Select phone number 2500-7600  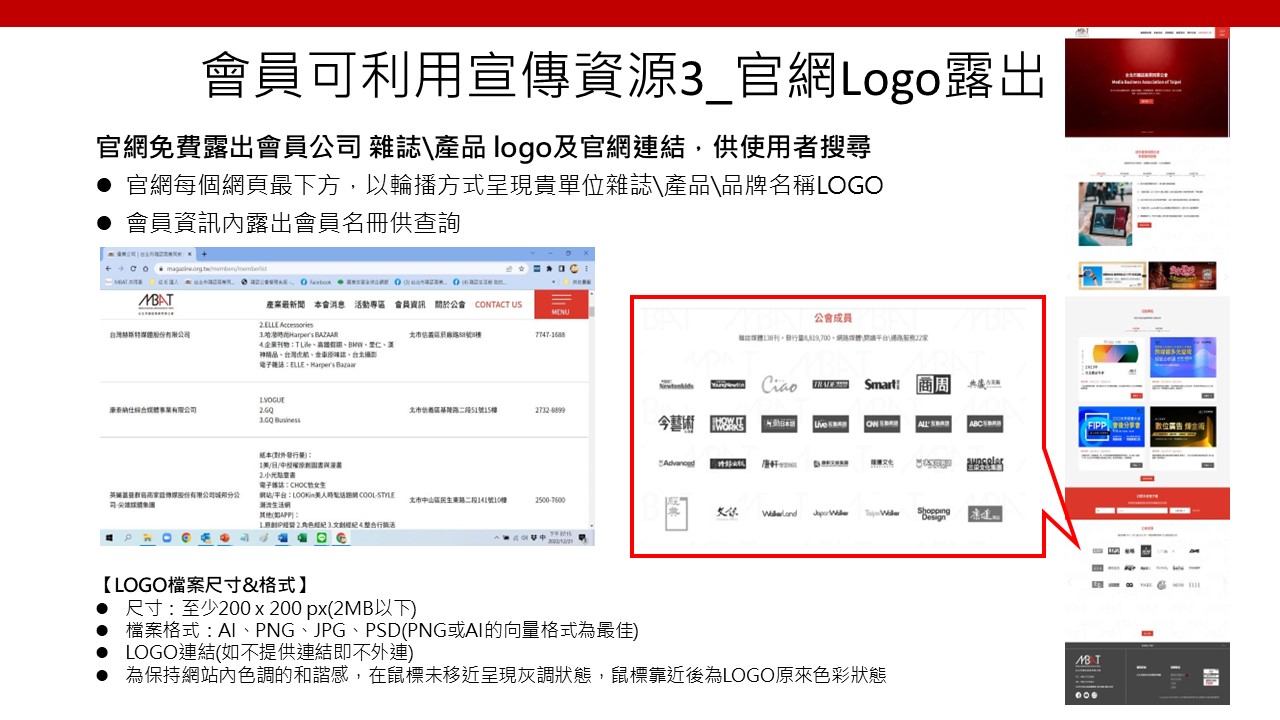(549, 499)
